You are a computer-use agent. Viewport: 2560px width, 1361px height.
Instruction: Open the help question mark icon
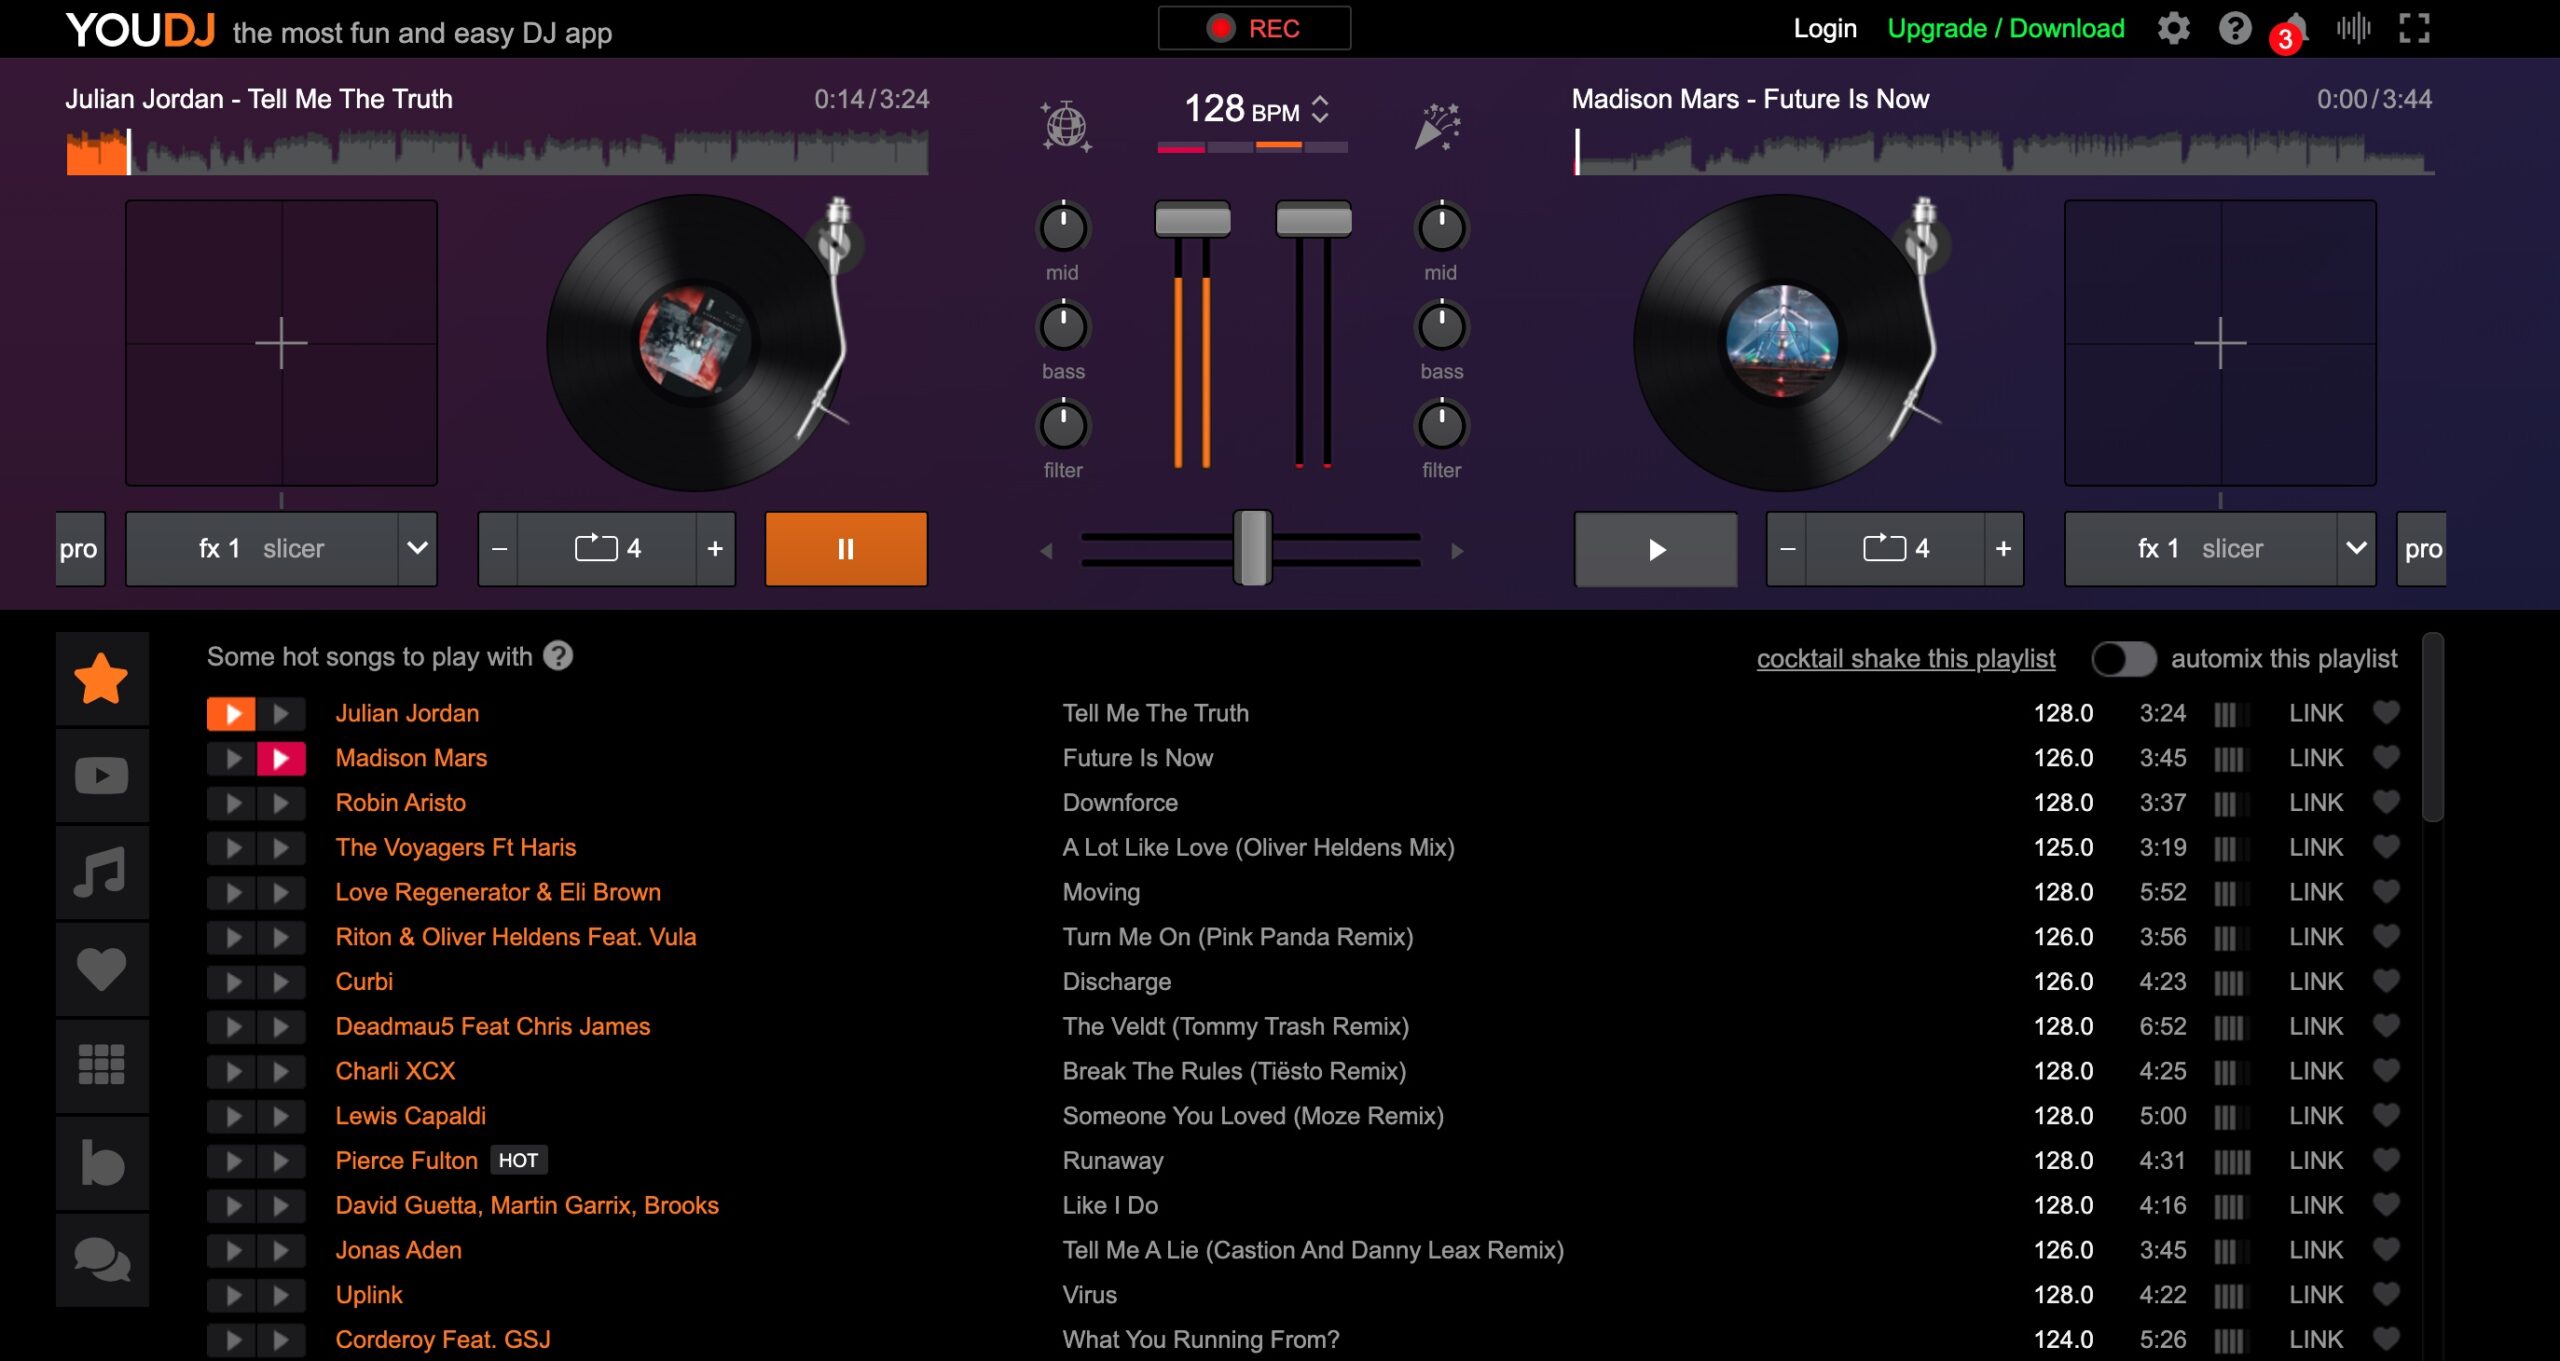pos(2234,28)
